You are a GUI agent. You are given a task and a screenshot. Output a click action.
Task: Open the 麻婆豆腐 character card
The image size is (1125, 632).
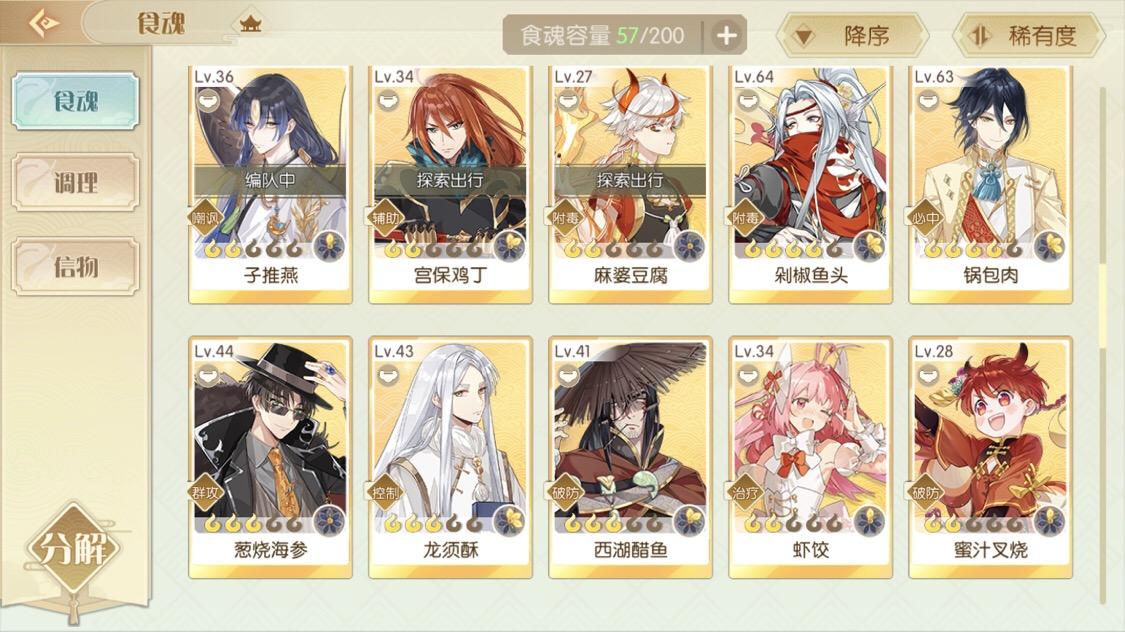630,185
